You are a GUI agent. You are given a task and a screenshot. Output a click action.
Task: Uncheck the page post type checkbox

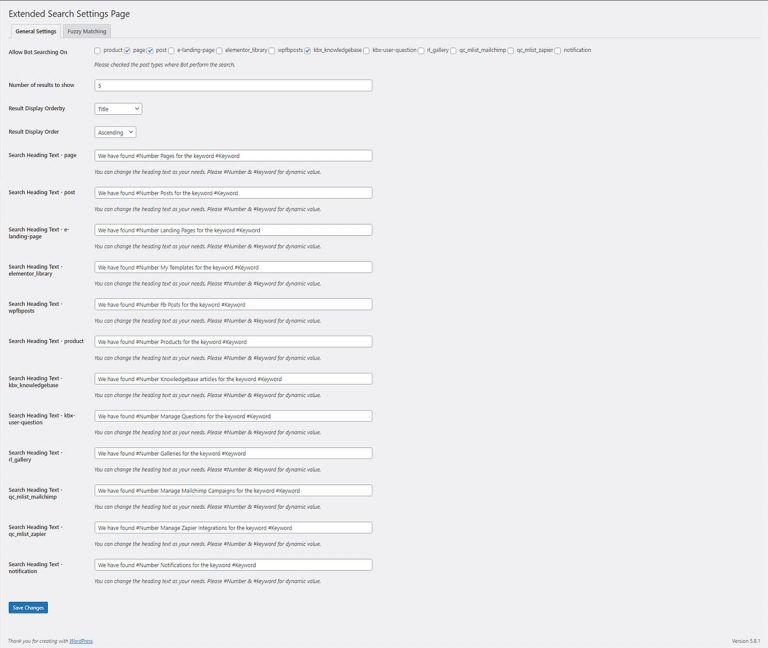(x=127, y=50)
